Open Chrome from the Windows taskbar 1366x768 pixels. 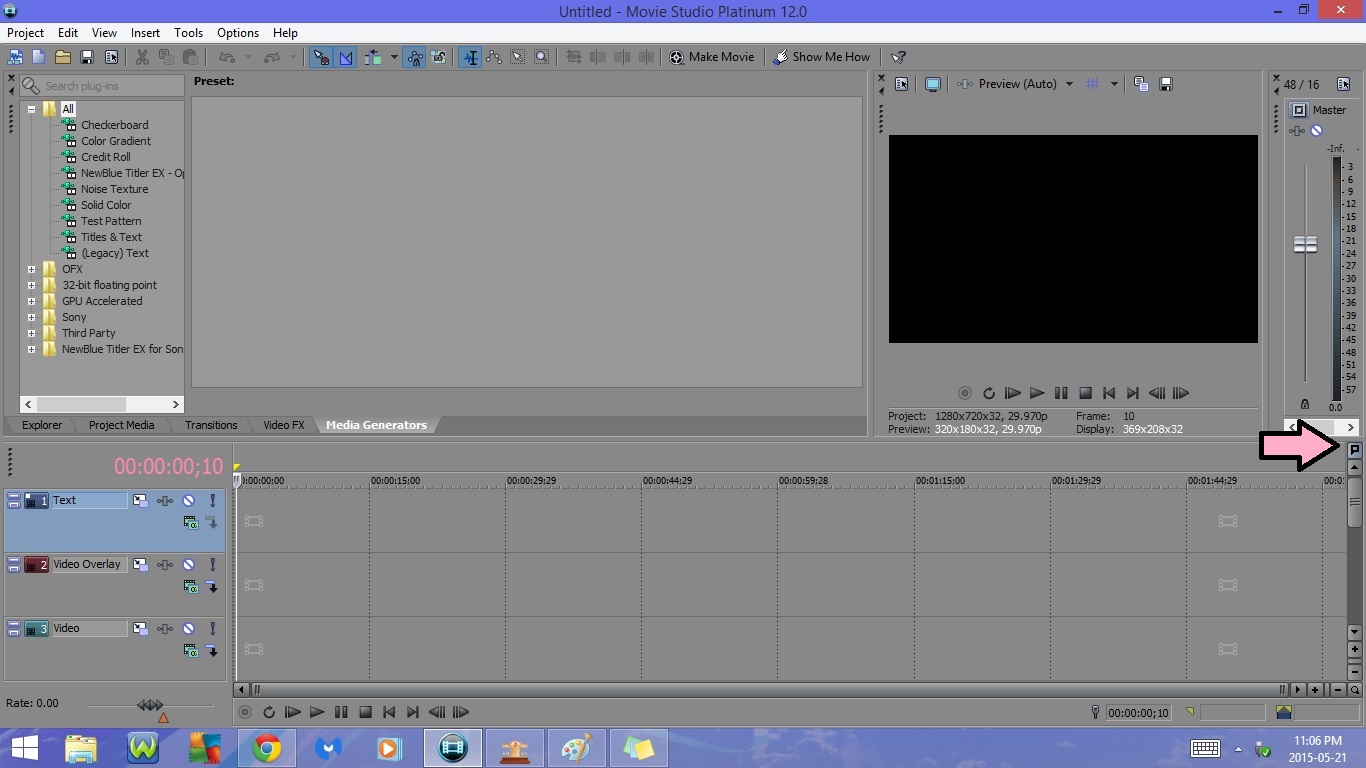[266, 748]
